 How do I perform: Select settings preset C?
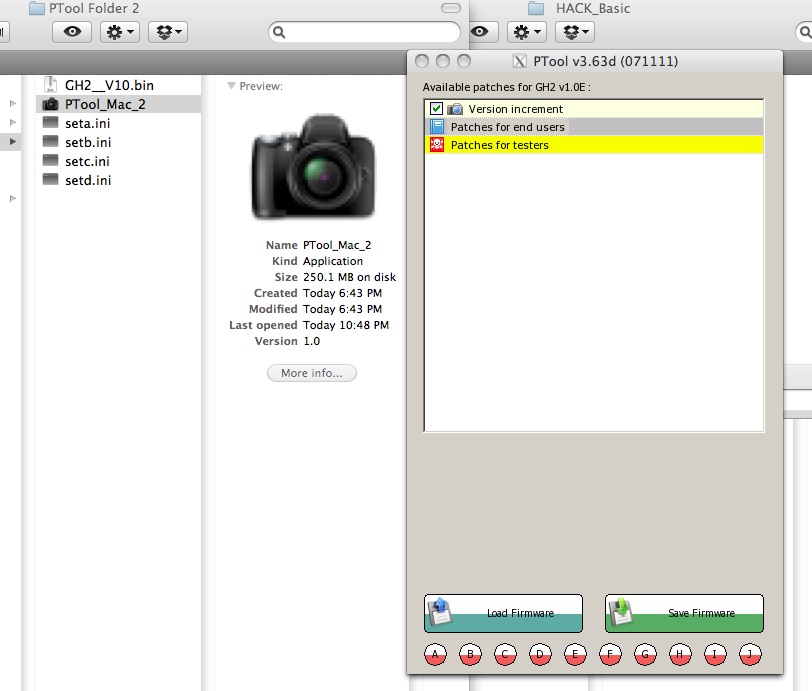pyautogui.click(x=505, y=654)
